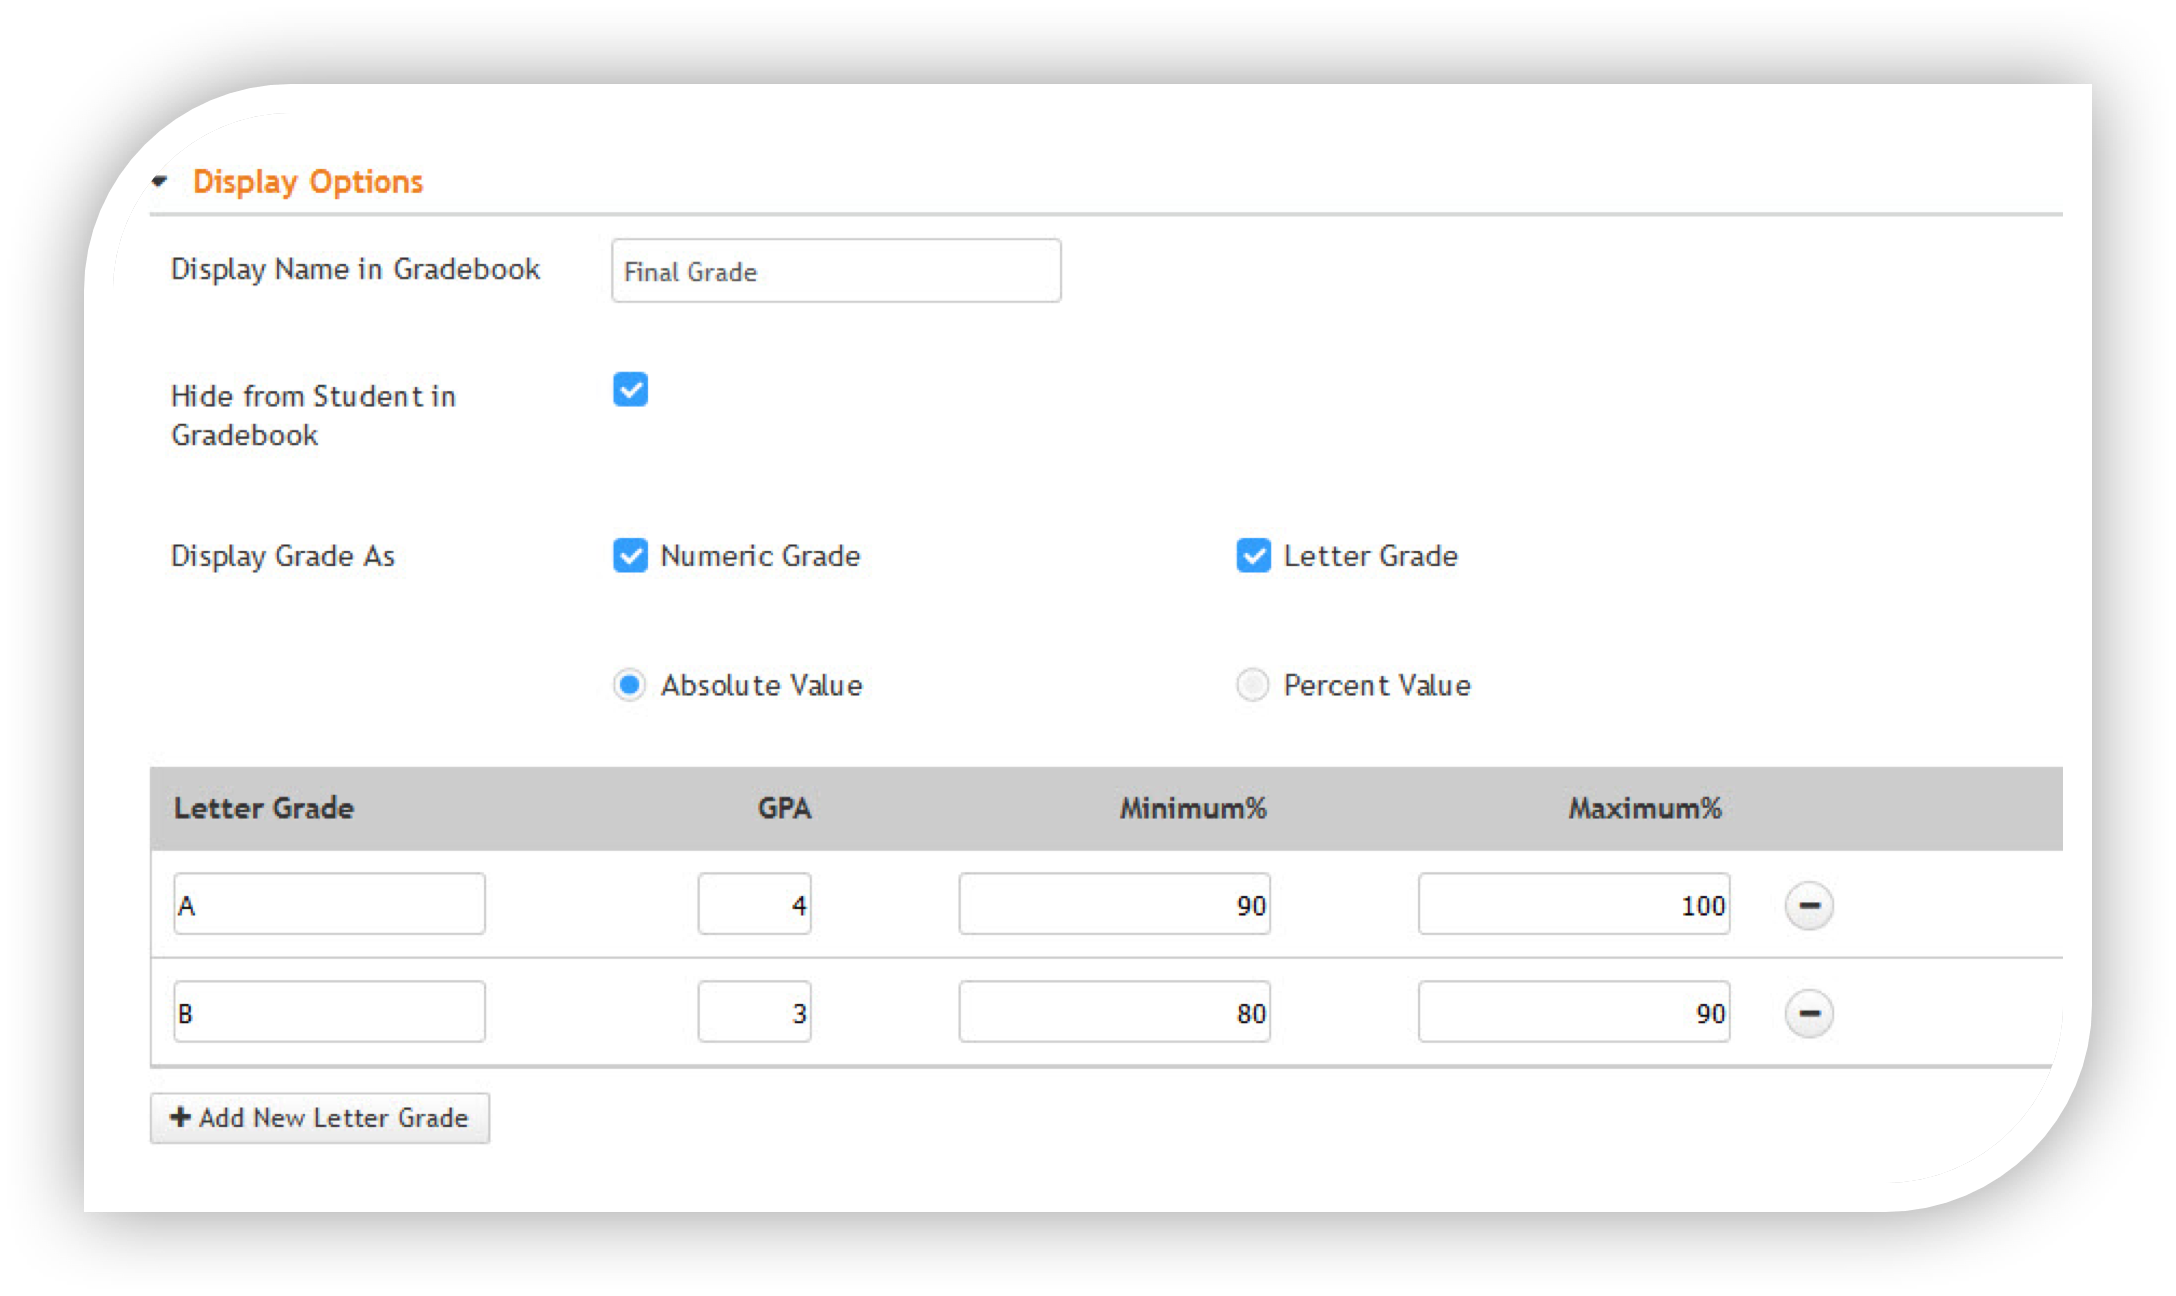Viewport: 2176px width, 1296px height.
Task: Click the Minimum% field for grade A
Action: (1114, 904)
